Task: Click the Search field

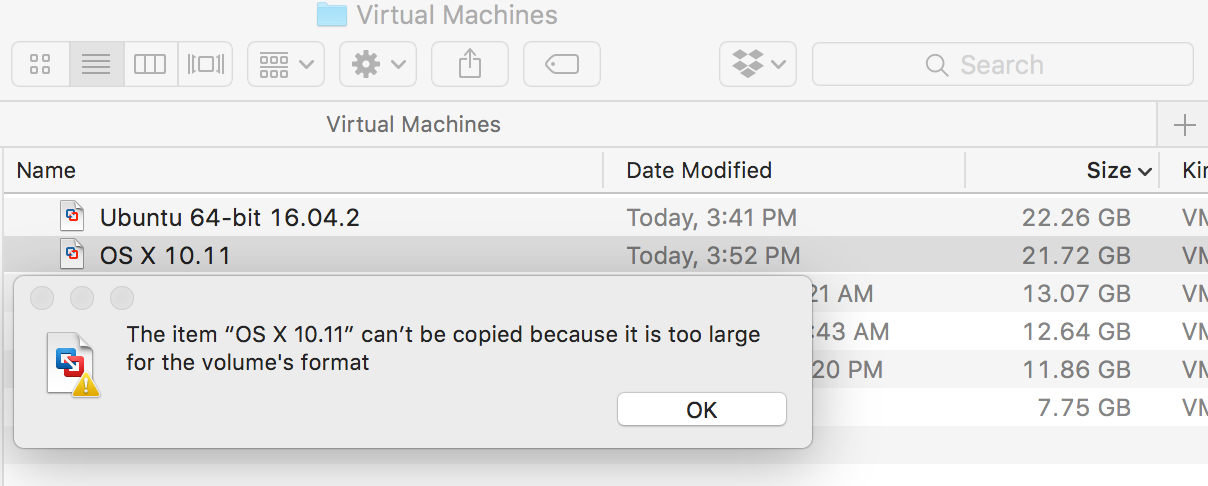Action: pyautogui.click(x=1003, y=65)
